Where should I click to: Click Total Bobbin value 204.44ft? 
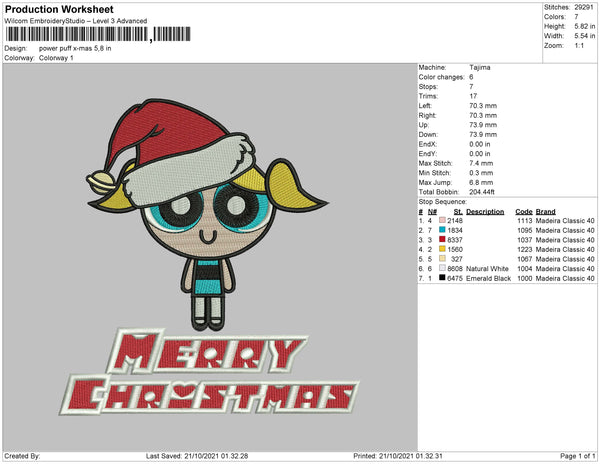[x=482, y=192]
